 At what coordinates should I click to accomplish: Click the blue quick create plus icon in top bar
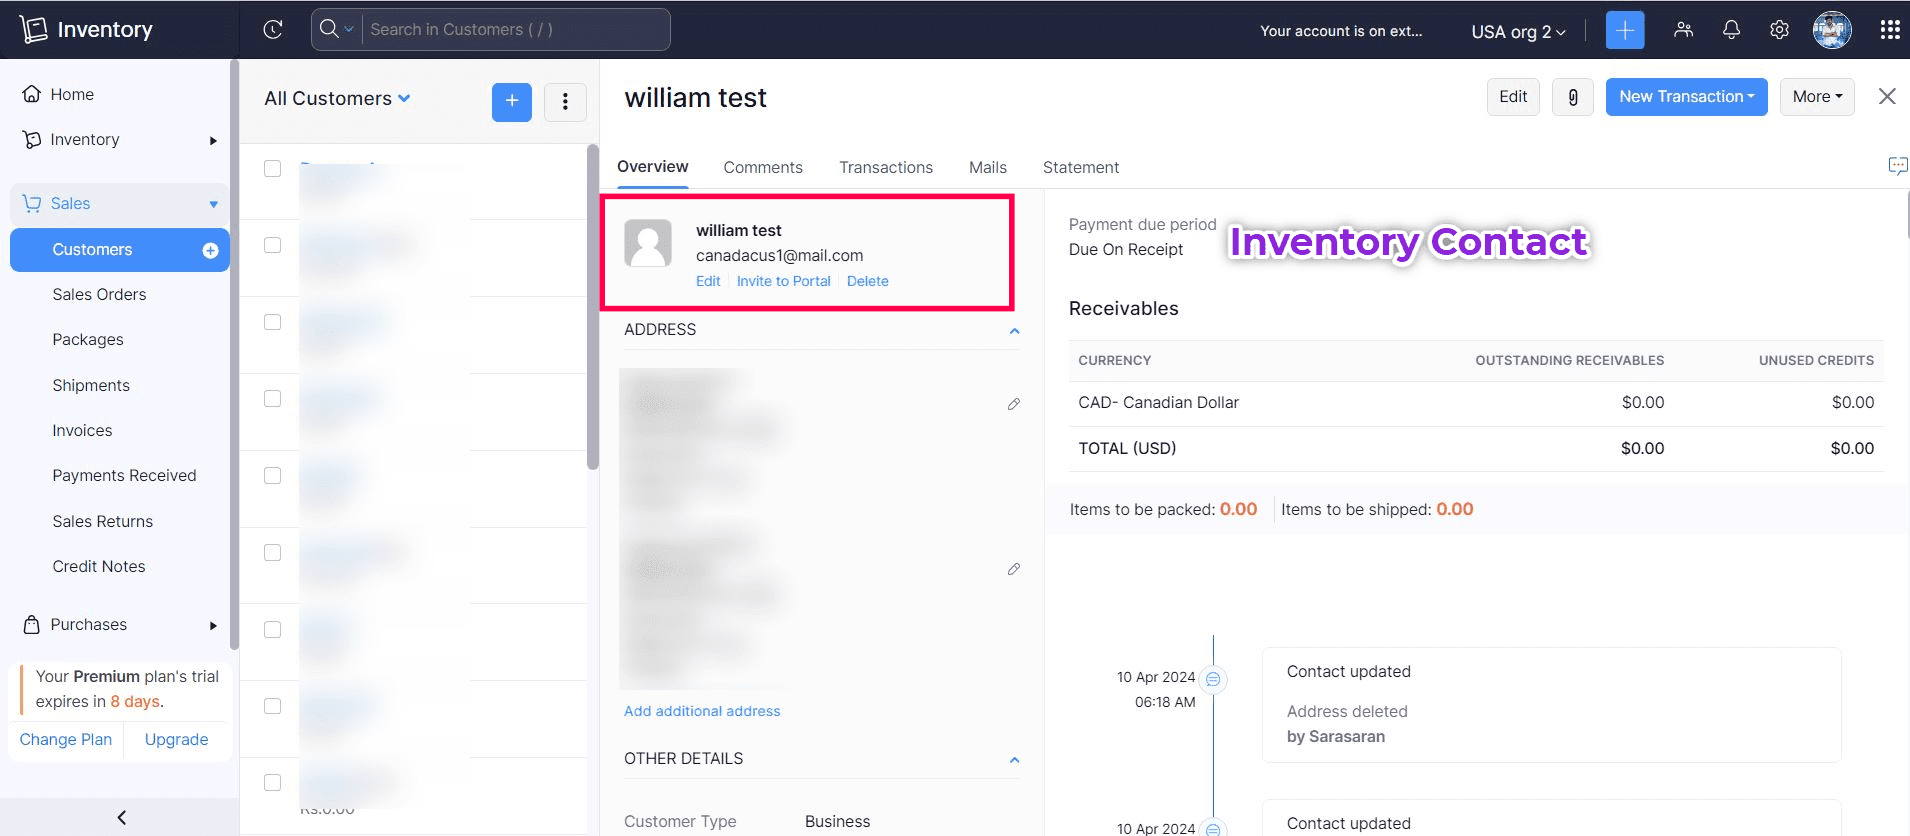(x=1624, y=30)
